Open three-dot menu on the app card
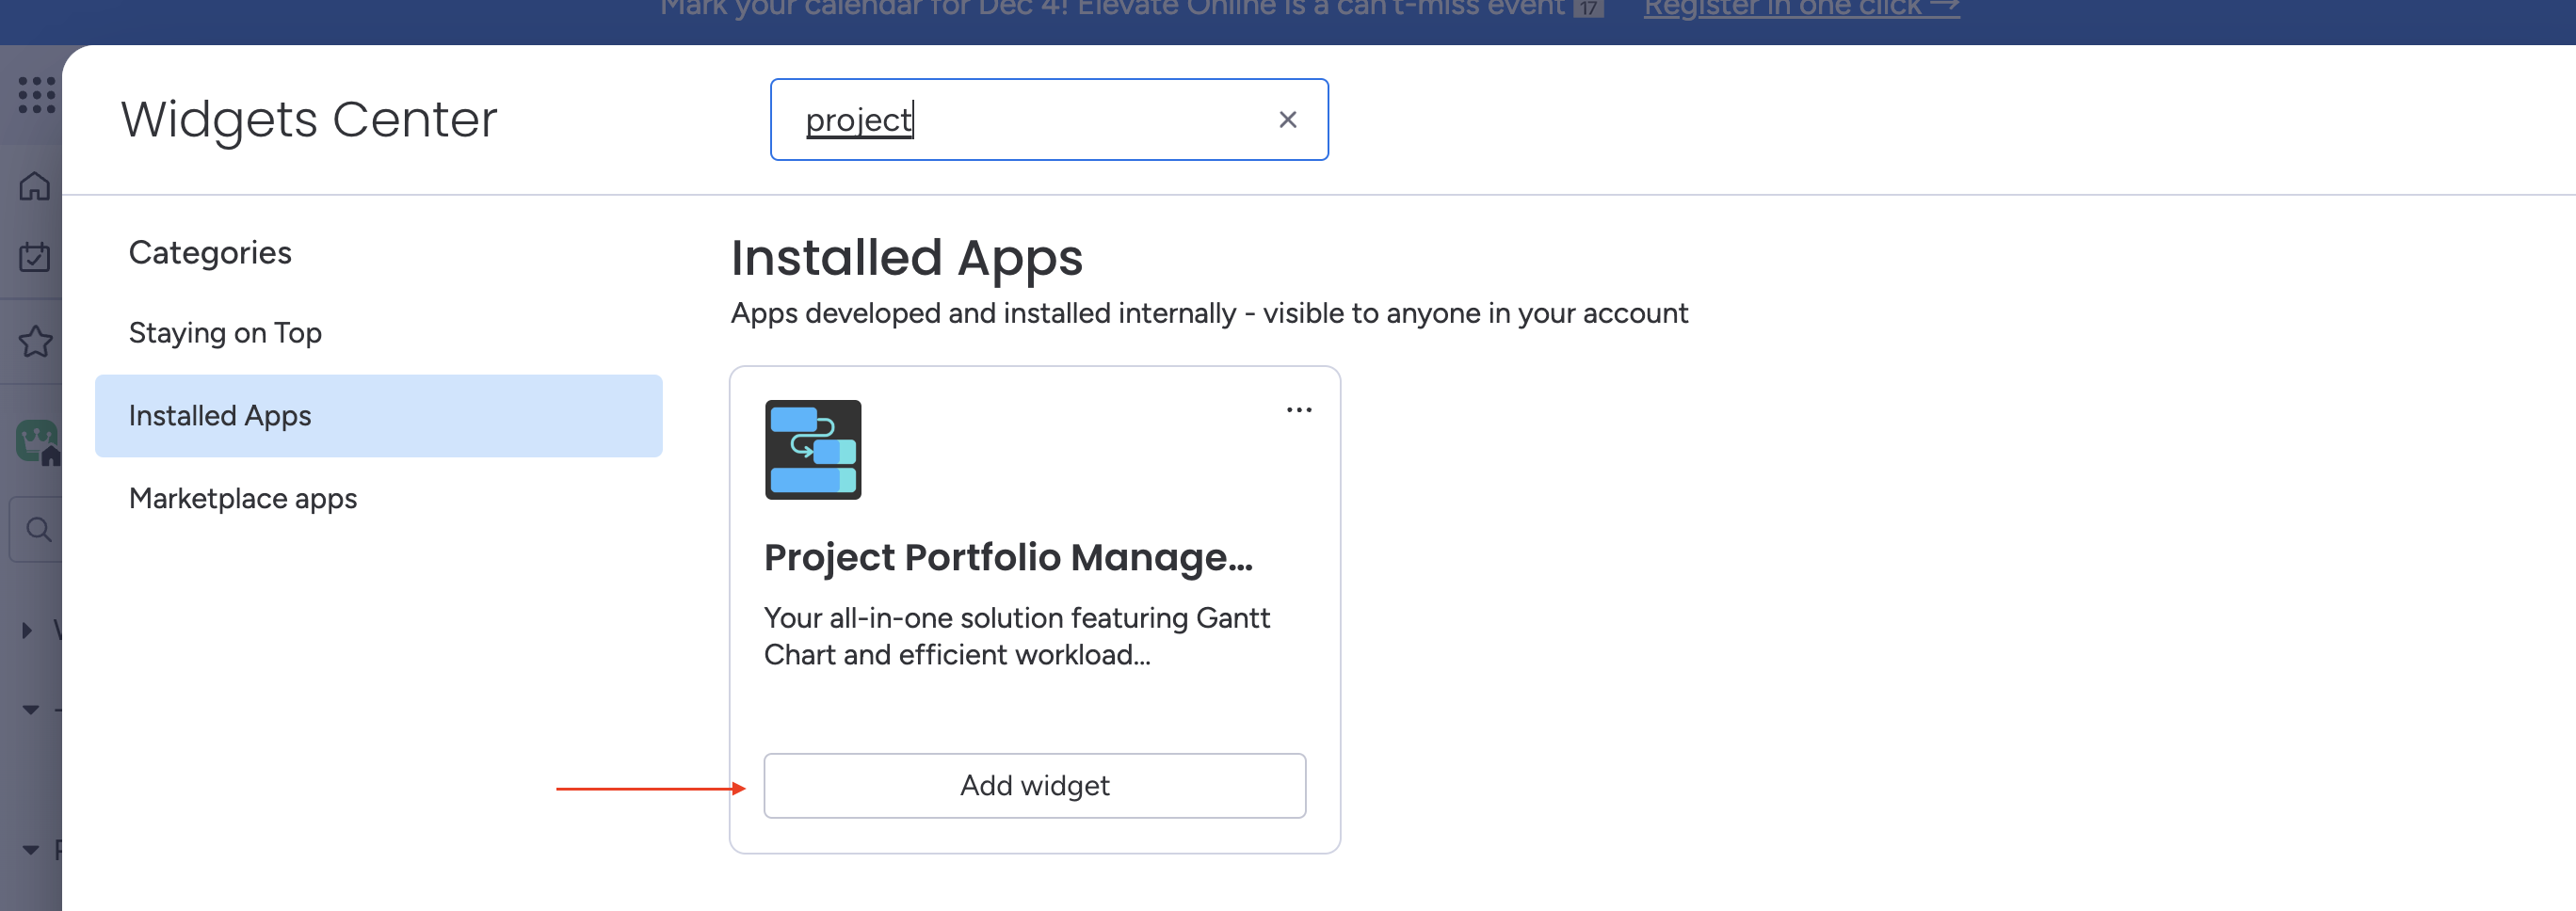The image size is (2576, 911). point(1298,410)
